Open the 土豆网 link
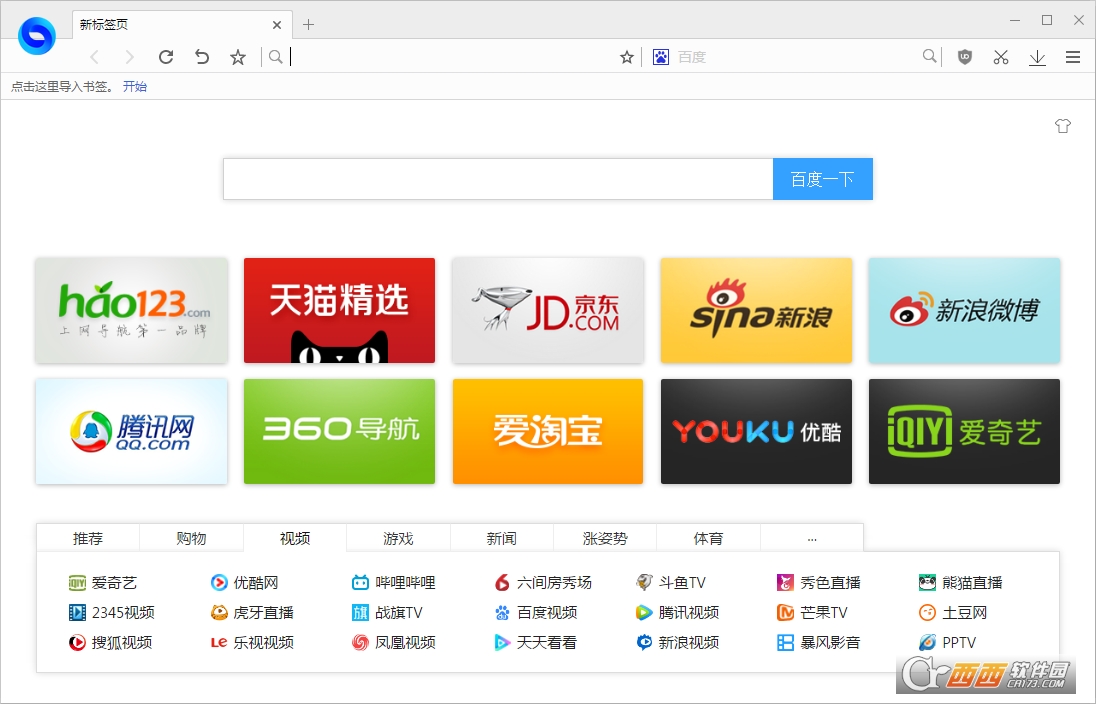Screen dimensions: 1096x704 tap(953, 612)
